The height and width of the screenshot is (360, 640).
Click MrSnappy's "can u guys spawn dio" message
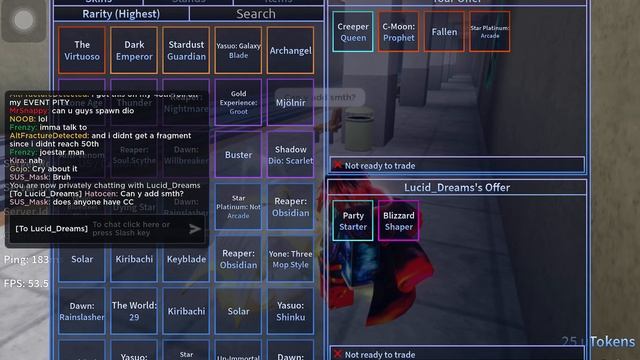72,111
